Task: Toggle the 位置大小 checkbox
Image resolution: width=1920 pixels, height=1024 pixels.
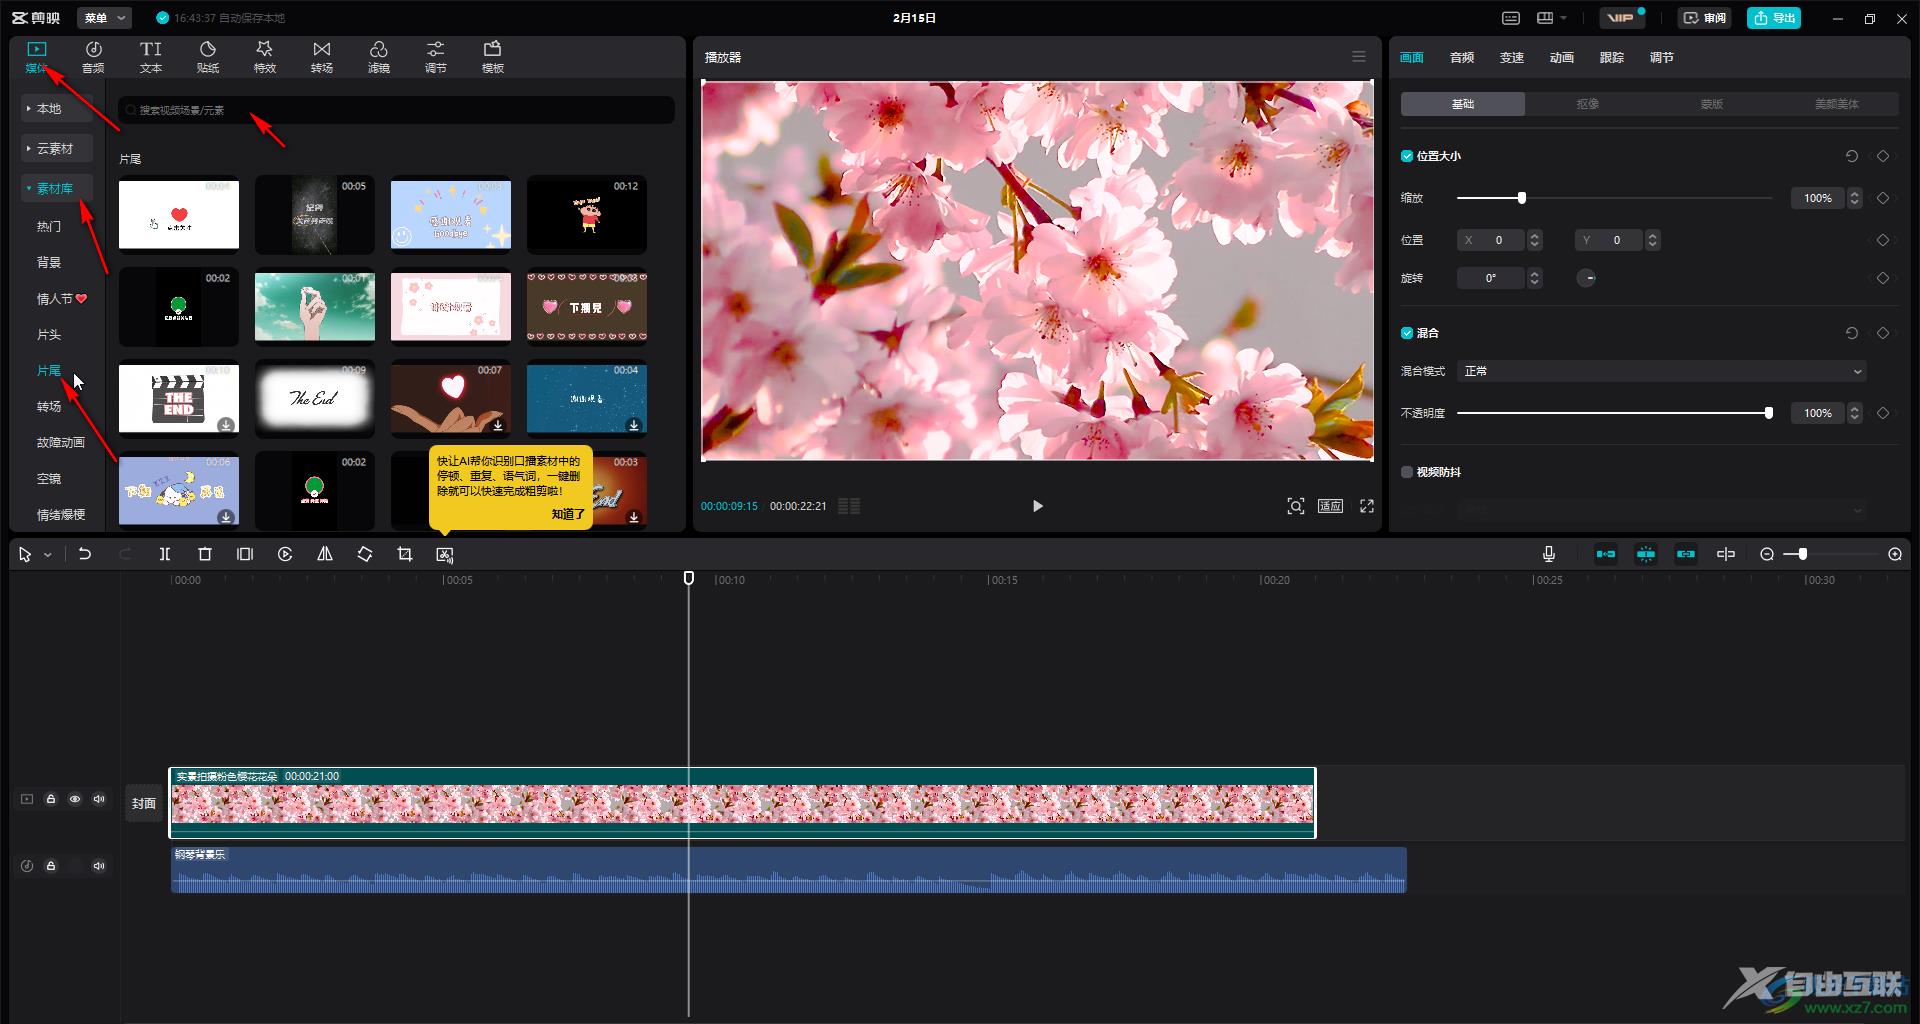Action: pyautogui.click(x=1407, y=156)
